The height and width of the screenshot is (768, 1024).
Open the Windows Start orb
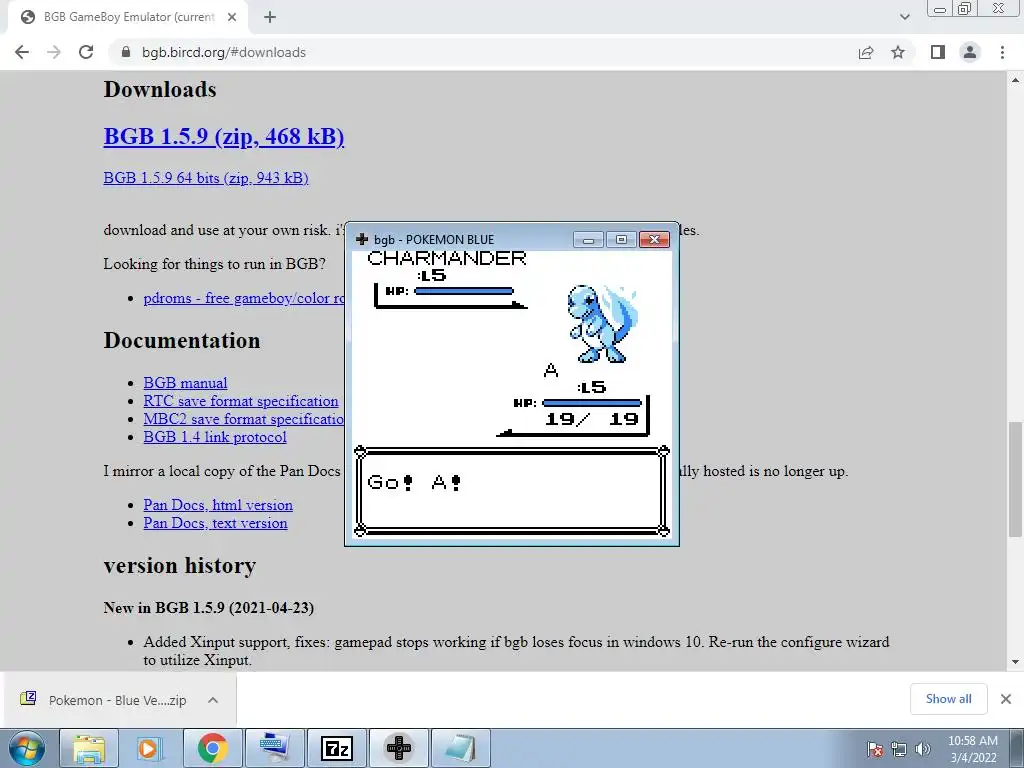pyautogui.click(x=27, y=748)
